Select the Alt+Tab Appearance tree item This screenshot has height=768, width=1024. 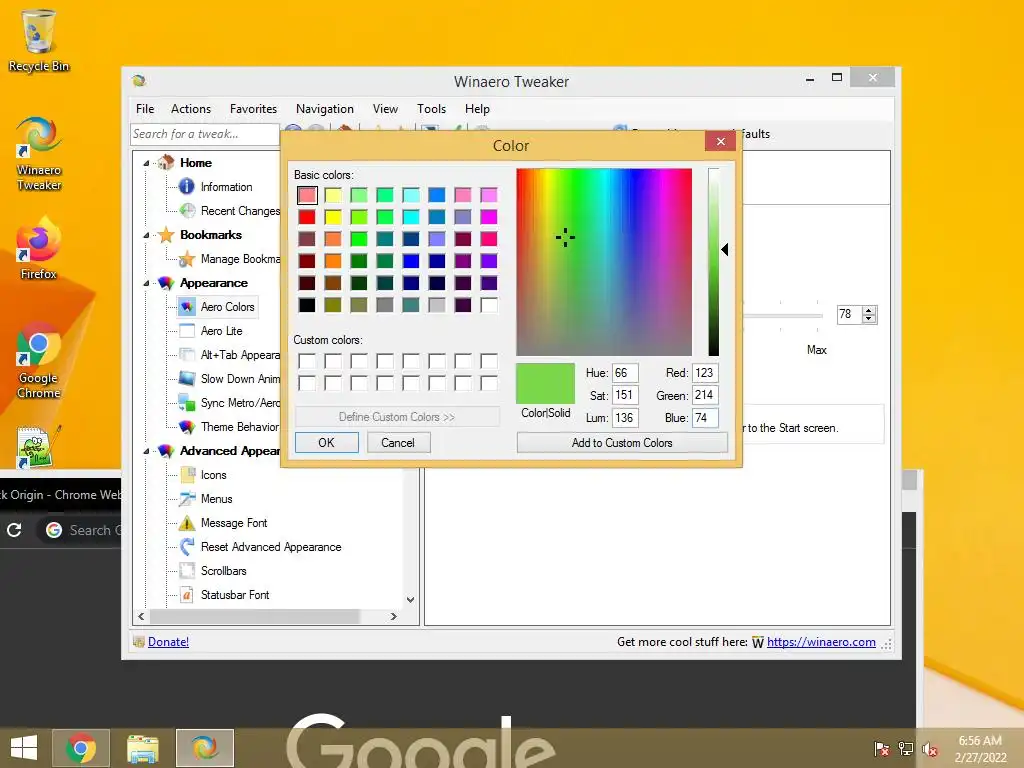[229, 355]
